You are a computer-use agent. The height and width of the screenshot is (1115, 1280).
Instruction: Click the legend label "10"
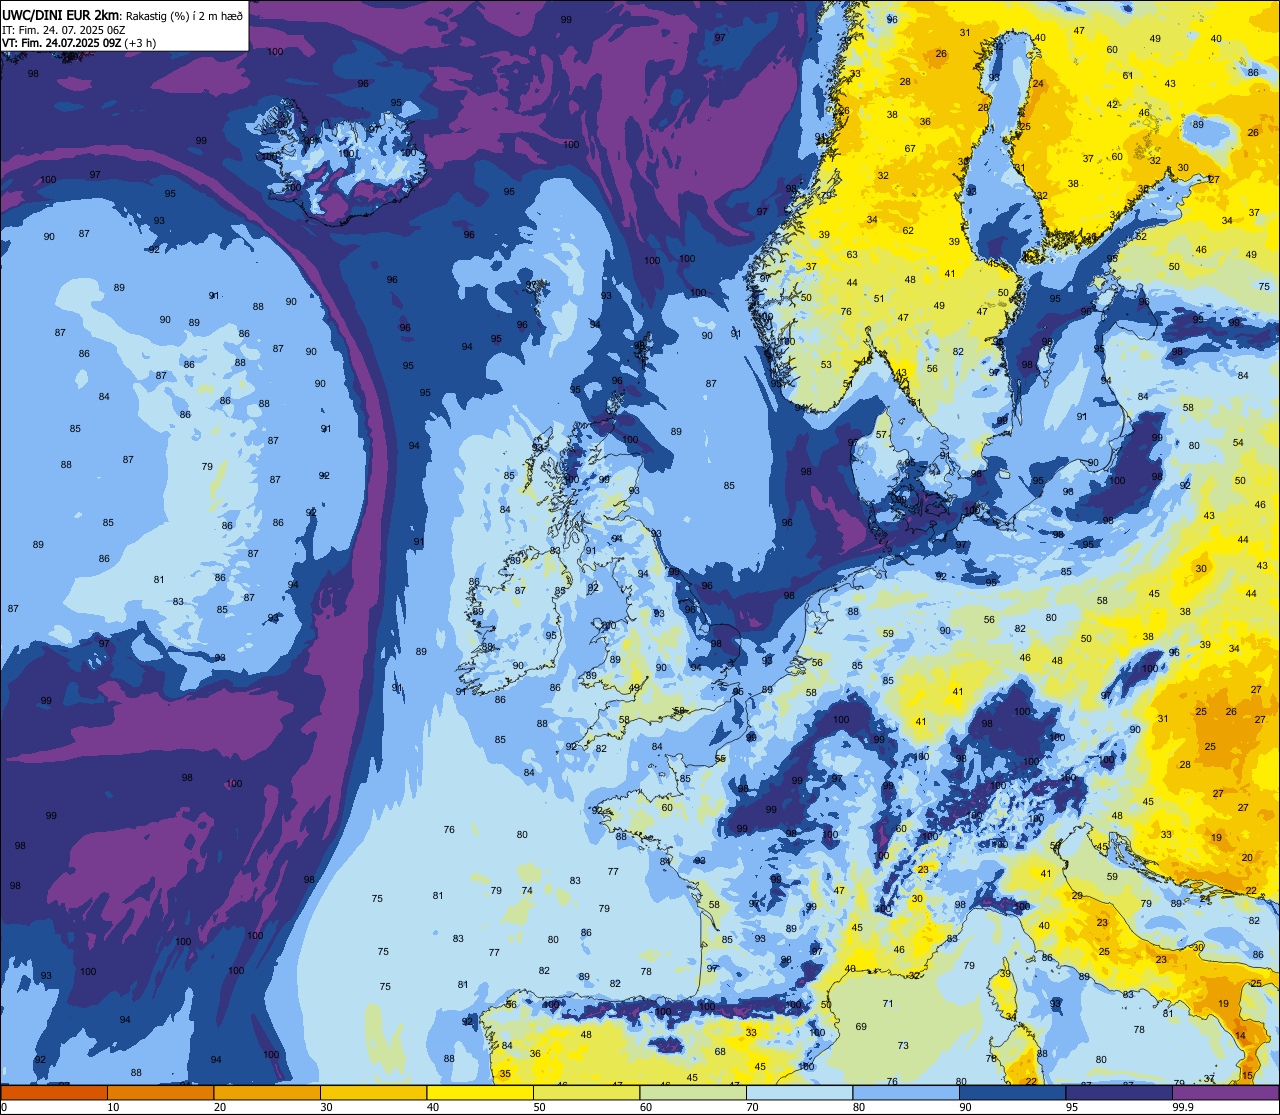(x=113, y=1107)
